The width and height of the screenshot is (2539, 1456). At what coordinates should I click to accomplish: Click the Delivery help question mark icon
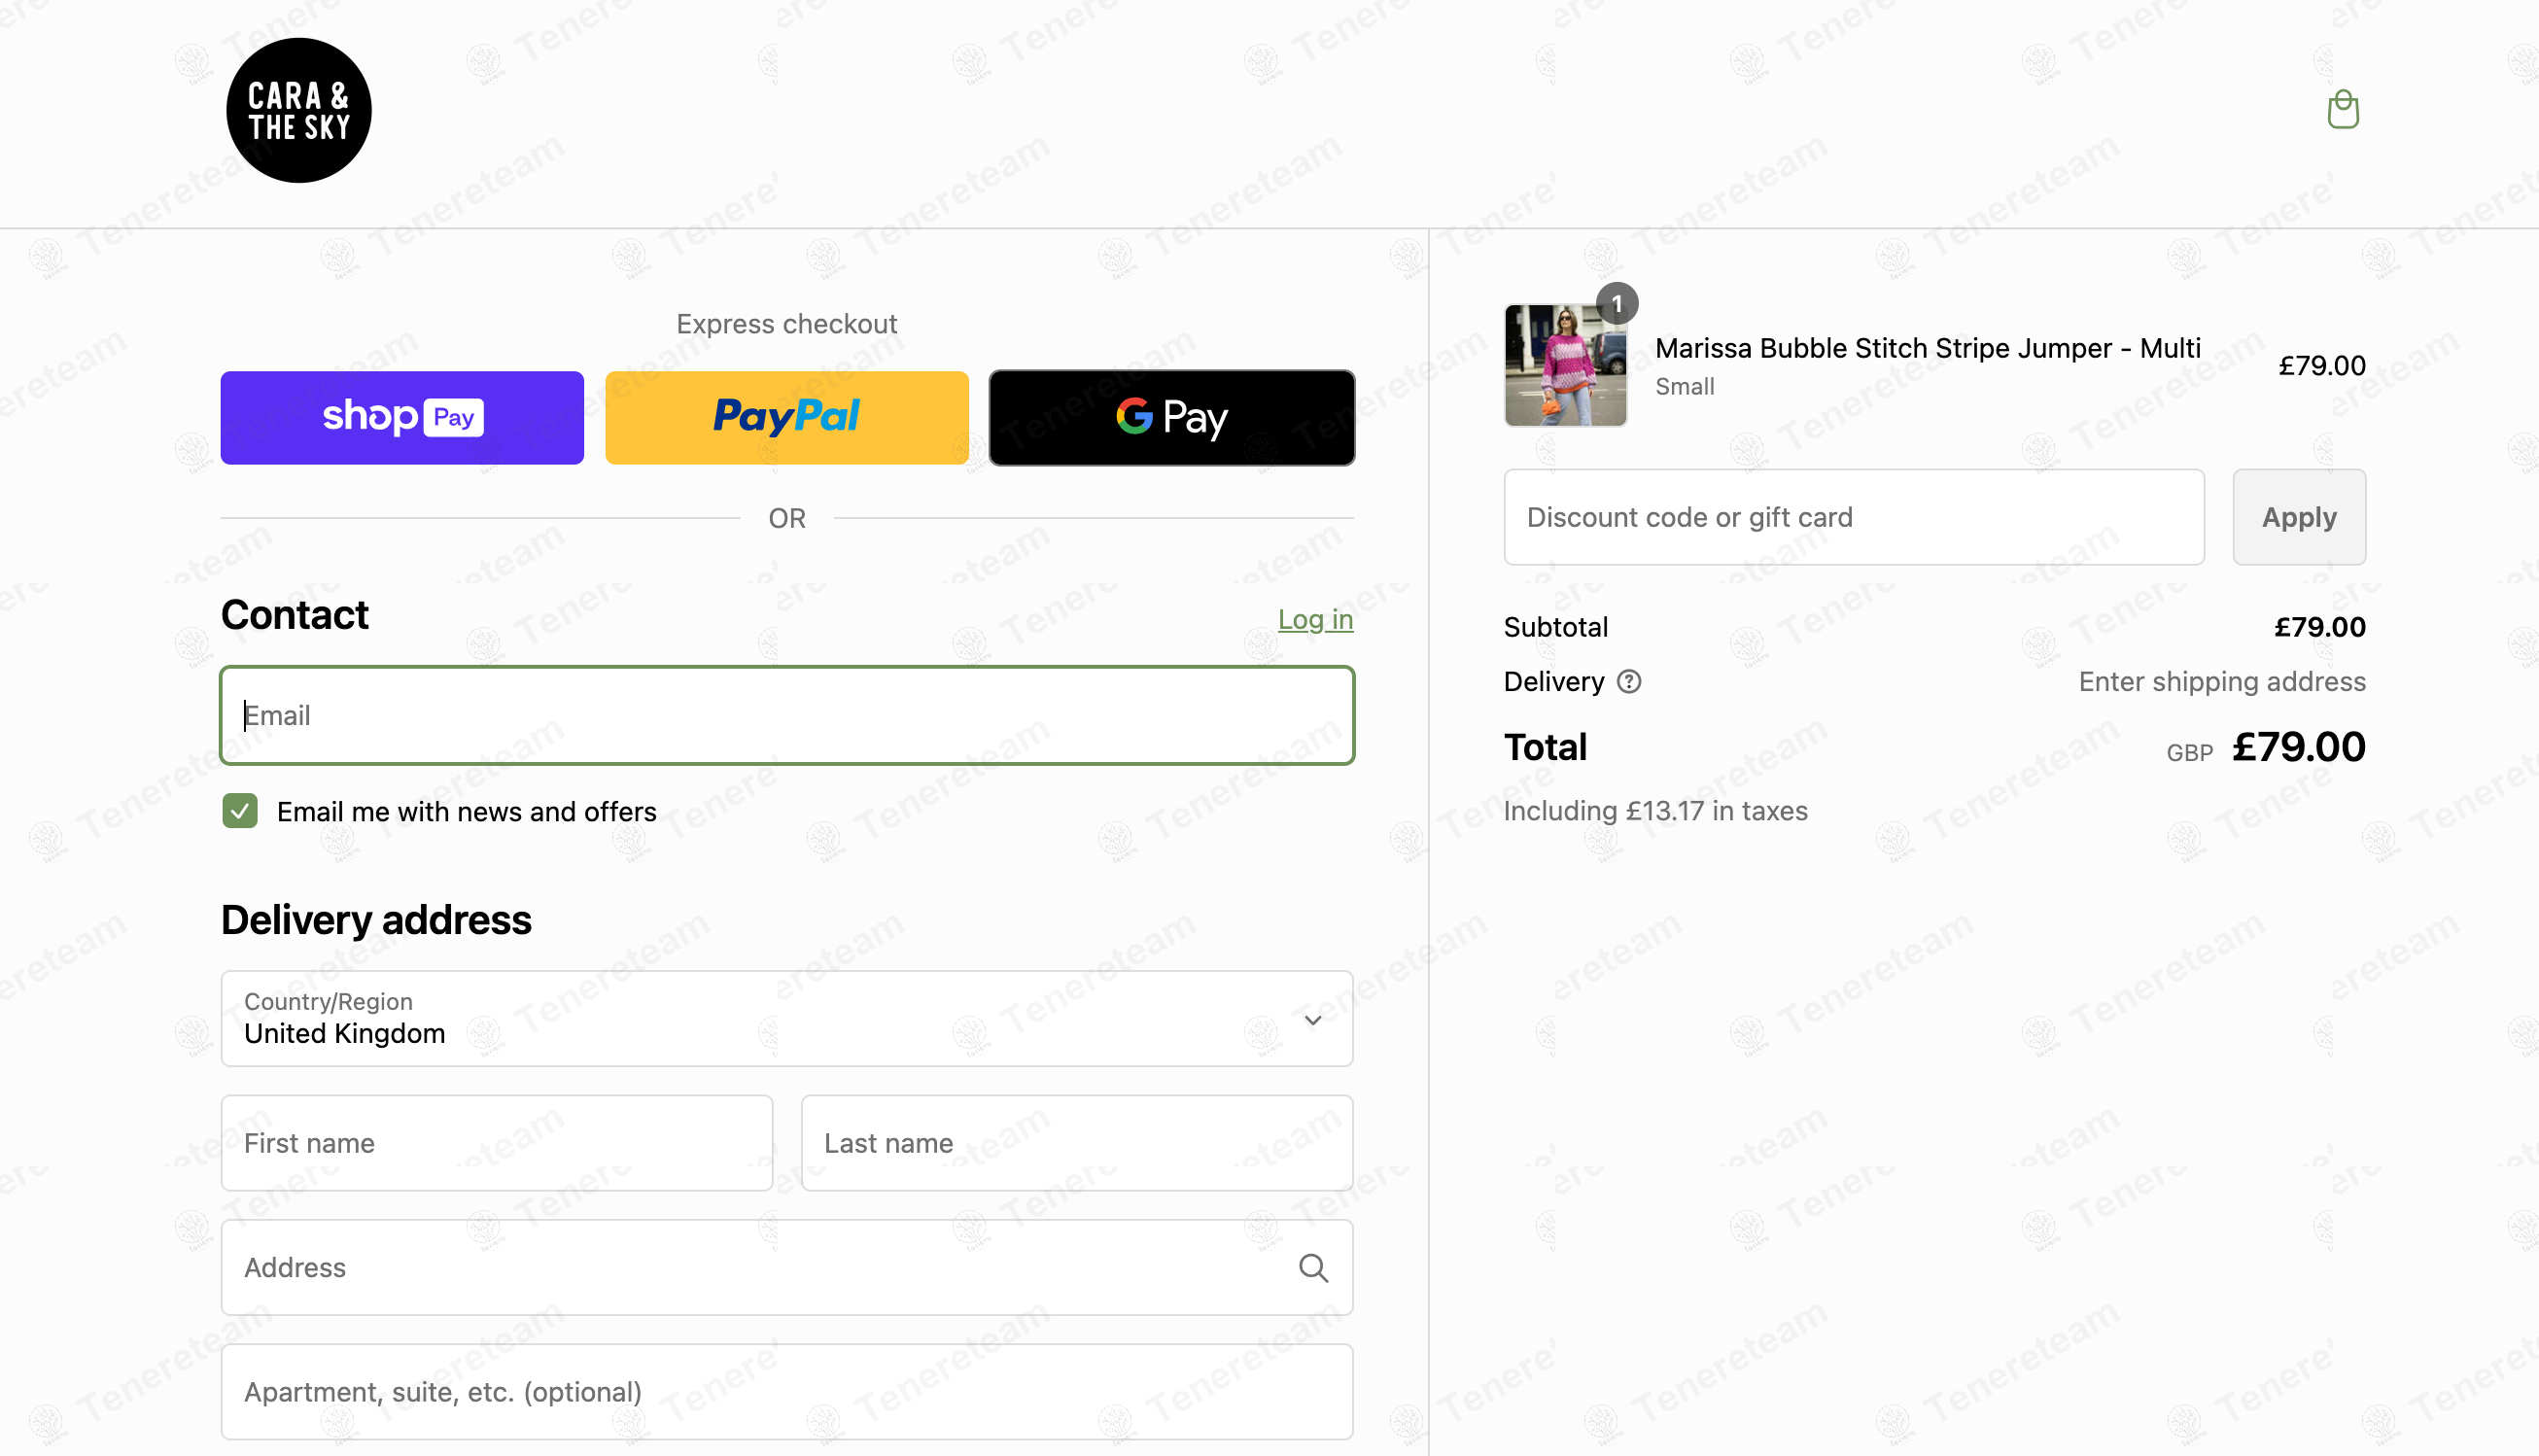(x=1629, y=682)
